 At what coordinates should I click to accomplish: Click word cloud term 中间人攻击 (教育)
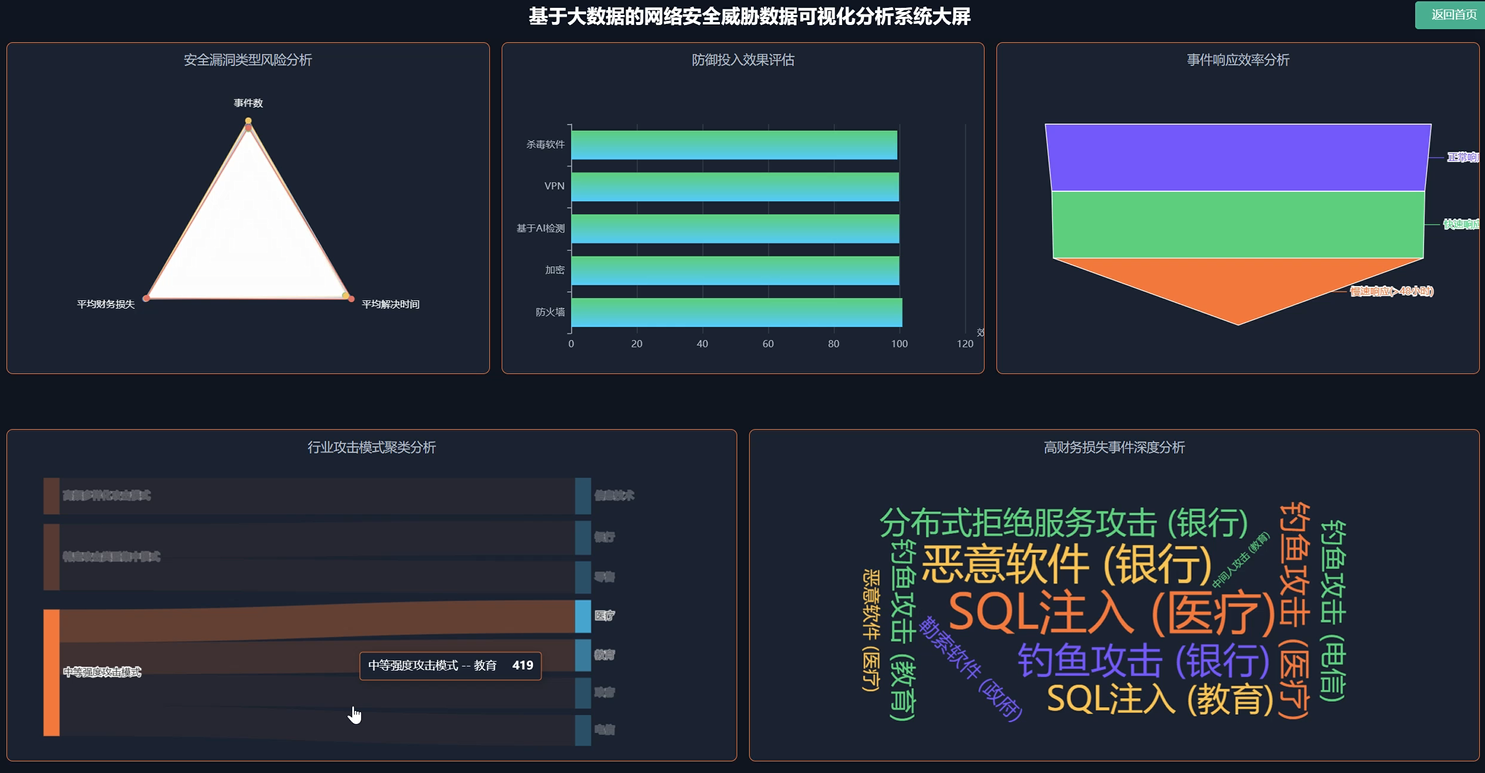(x=1240, y=559)
